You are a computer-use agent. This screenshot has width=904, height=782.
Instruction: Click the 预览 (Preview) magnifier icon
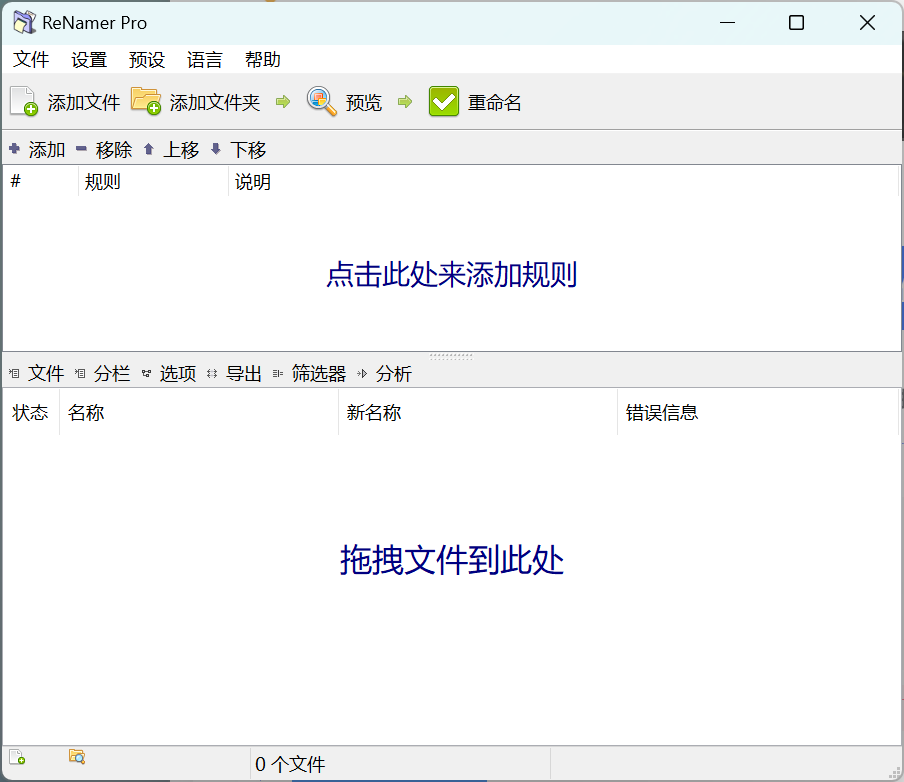point(322,102)
